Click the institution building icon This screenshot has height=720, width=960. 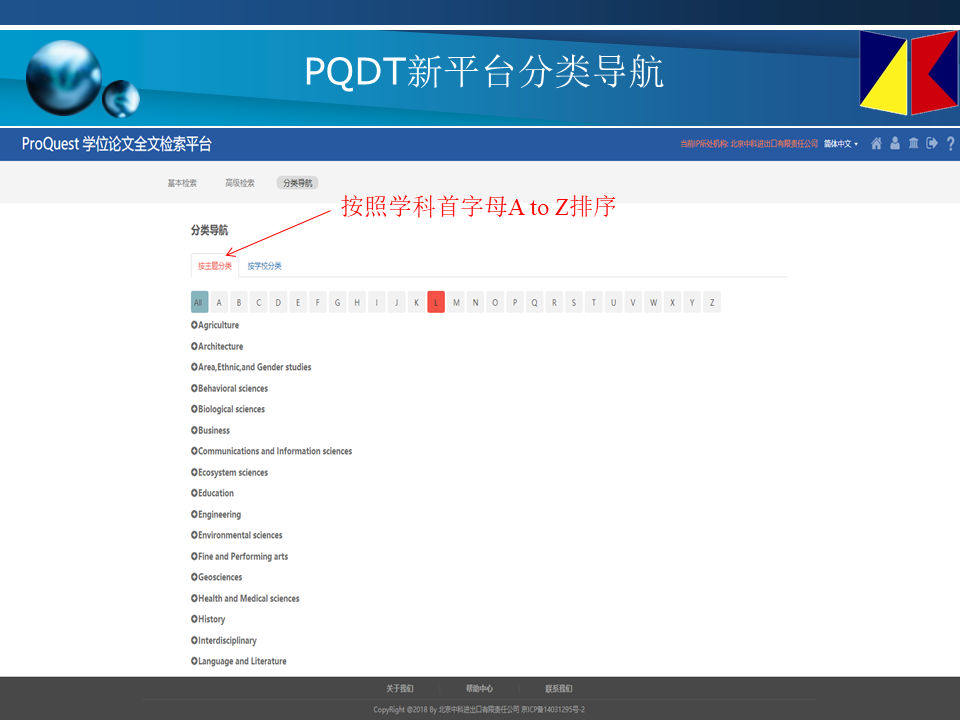tap(913, 144)
